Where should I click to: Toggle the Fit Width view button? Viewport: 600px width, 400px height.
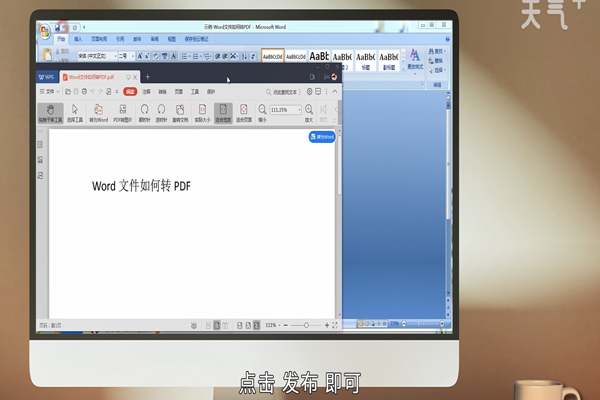point(223,113)
